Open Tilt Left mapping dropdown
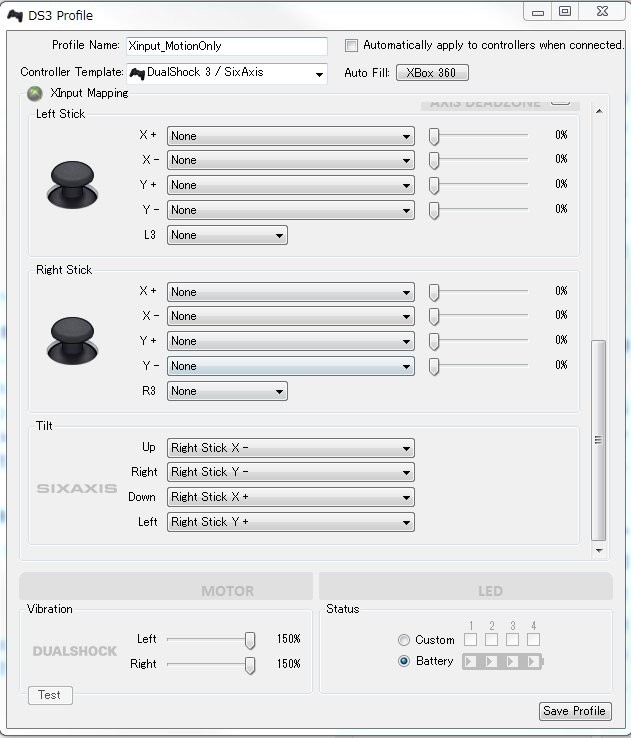This screenshot has width=631, height=738. 291,521
